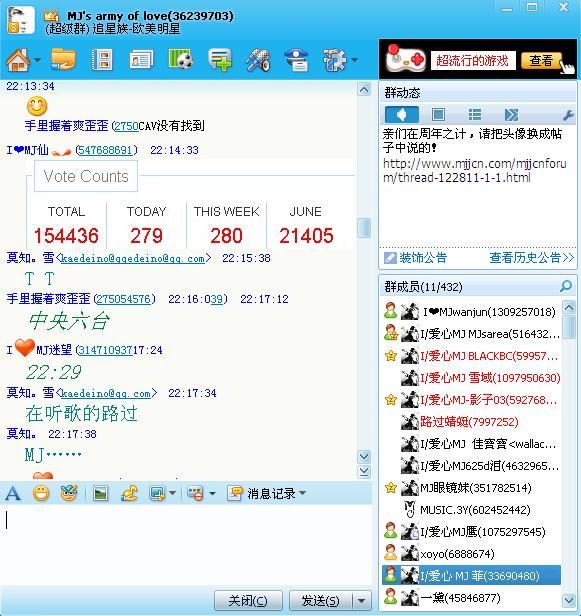Click the chat scrollbar thumb
The width and height of the screenshot is (581, 616).
click(x=364, y=228)
